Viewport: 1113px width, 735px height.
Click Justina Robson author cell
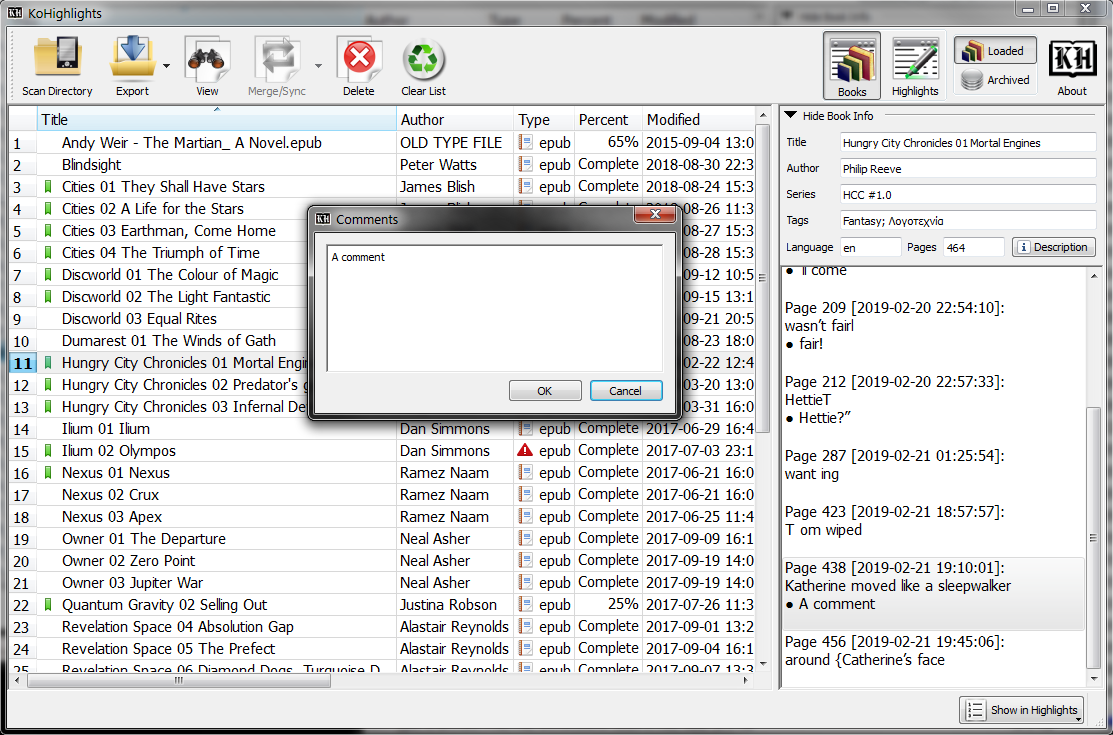pos(455,605)
